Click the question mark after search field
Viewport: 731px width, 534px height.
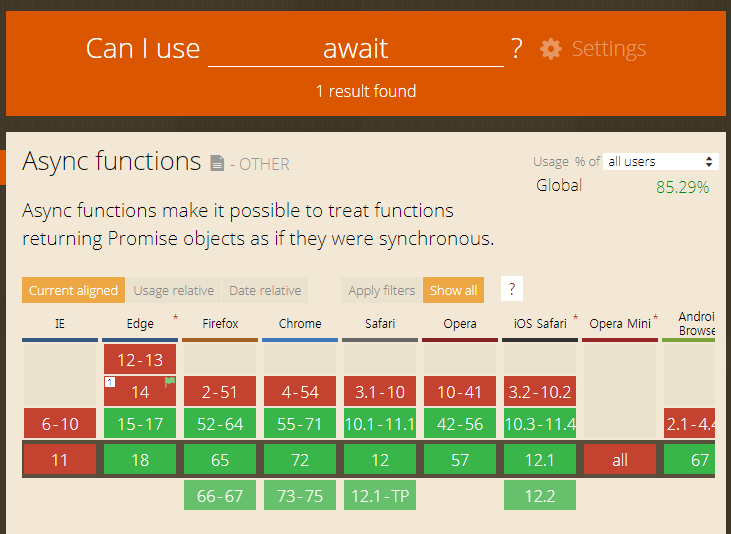point(517,48)
